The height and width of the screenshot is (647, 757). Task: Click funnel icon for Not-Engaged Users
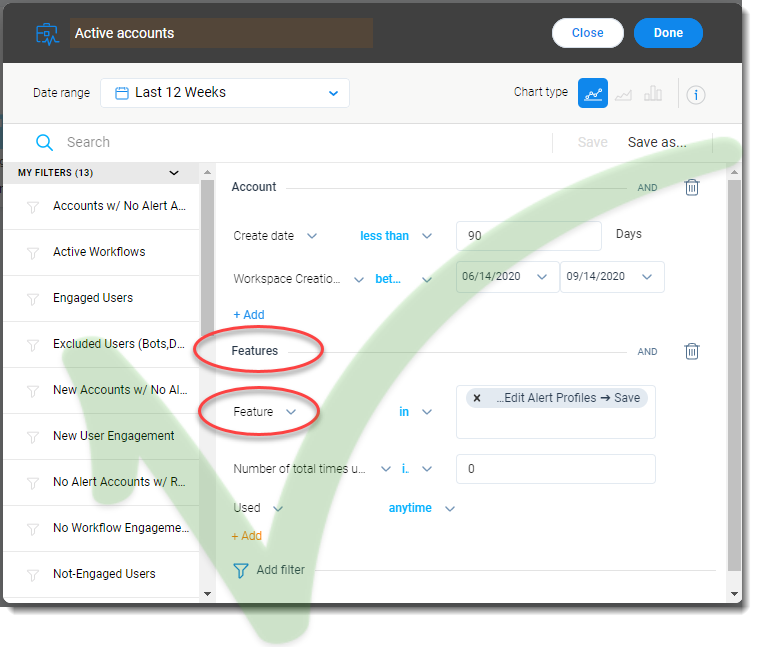33,575
